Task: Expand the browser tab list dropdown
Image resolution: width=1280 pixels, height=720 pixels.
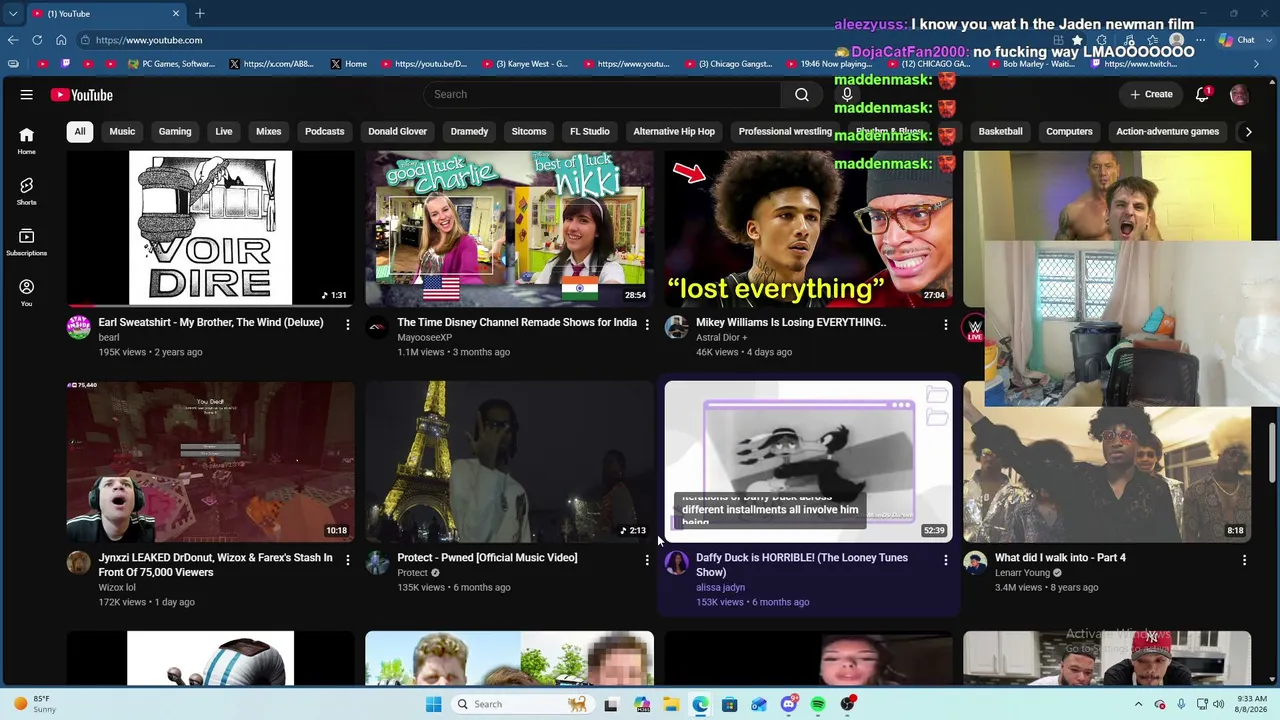Action: pyautogui.click(x=13, y=13)
